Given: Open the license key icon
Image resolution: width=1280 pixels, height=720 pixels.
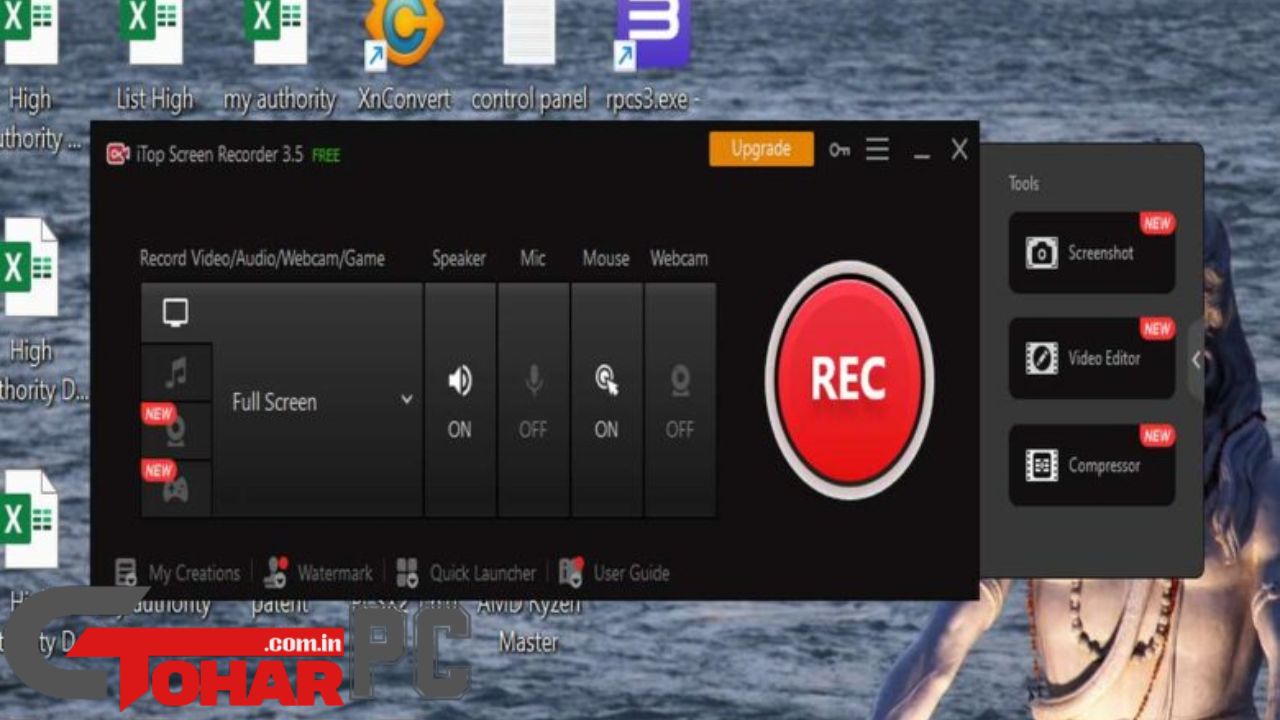Looking at the screenshot, I should (839, 150).
